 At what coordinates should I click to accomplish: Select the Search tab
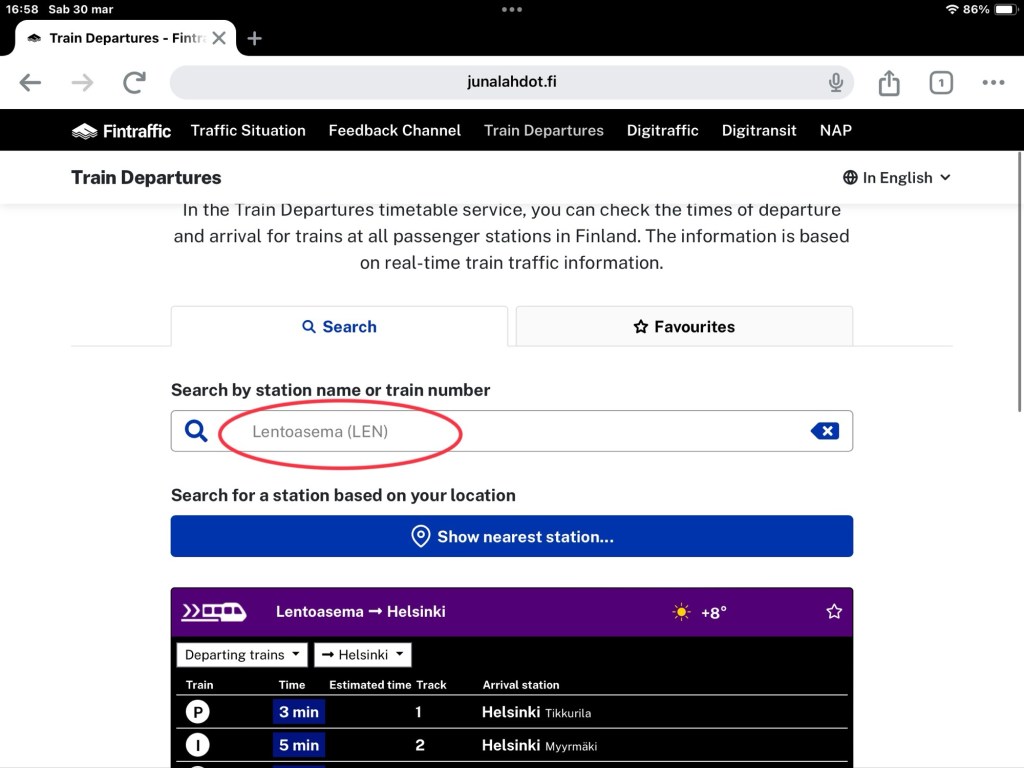pos(339,327)
